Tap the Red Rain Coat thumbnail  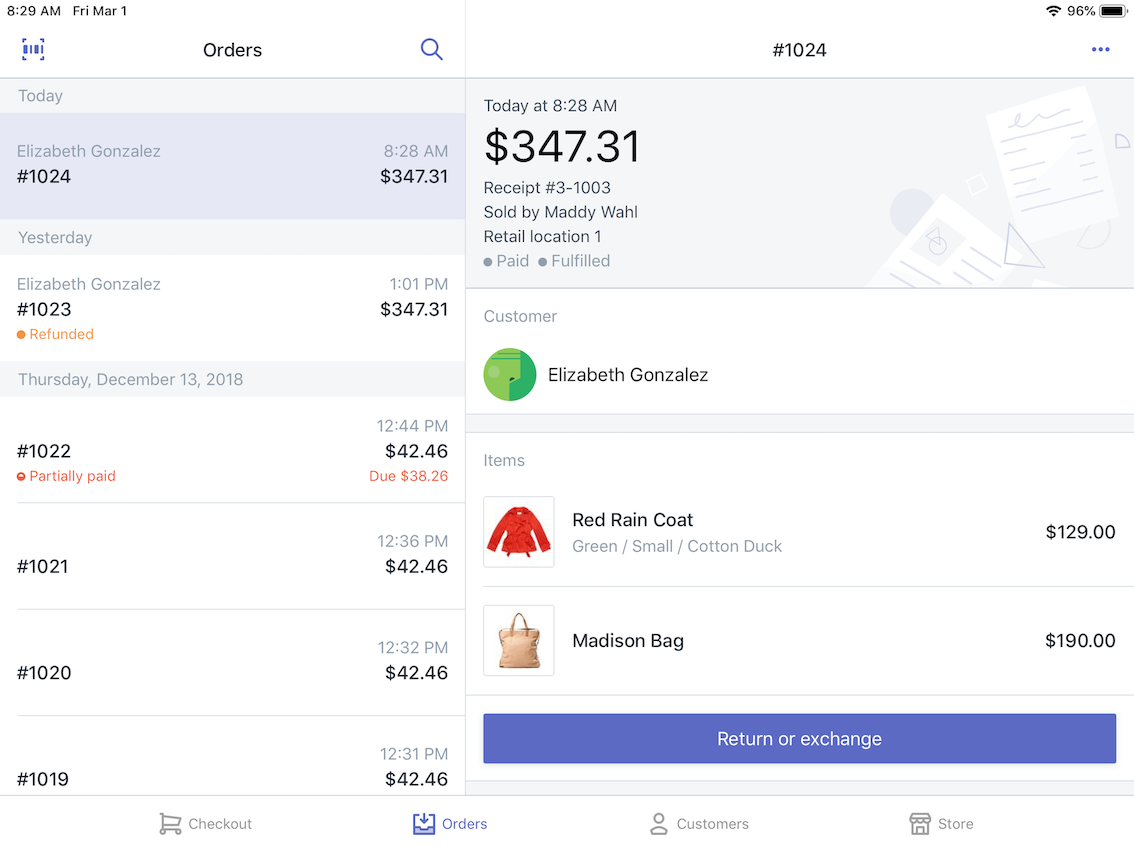pyautogui.click(x=519, y=531)
